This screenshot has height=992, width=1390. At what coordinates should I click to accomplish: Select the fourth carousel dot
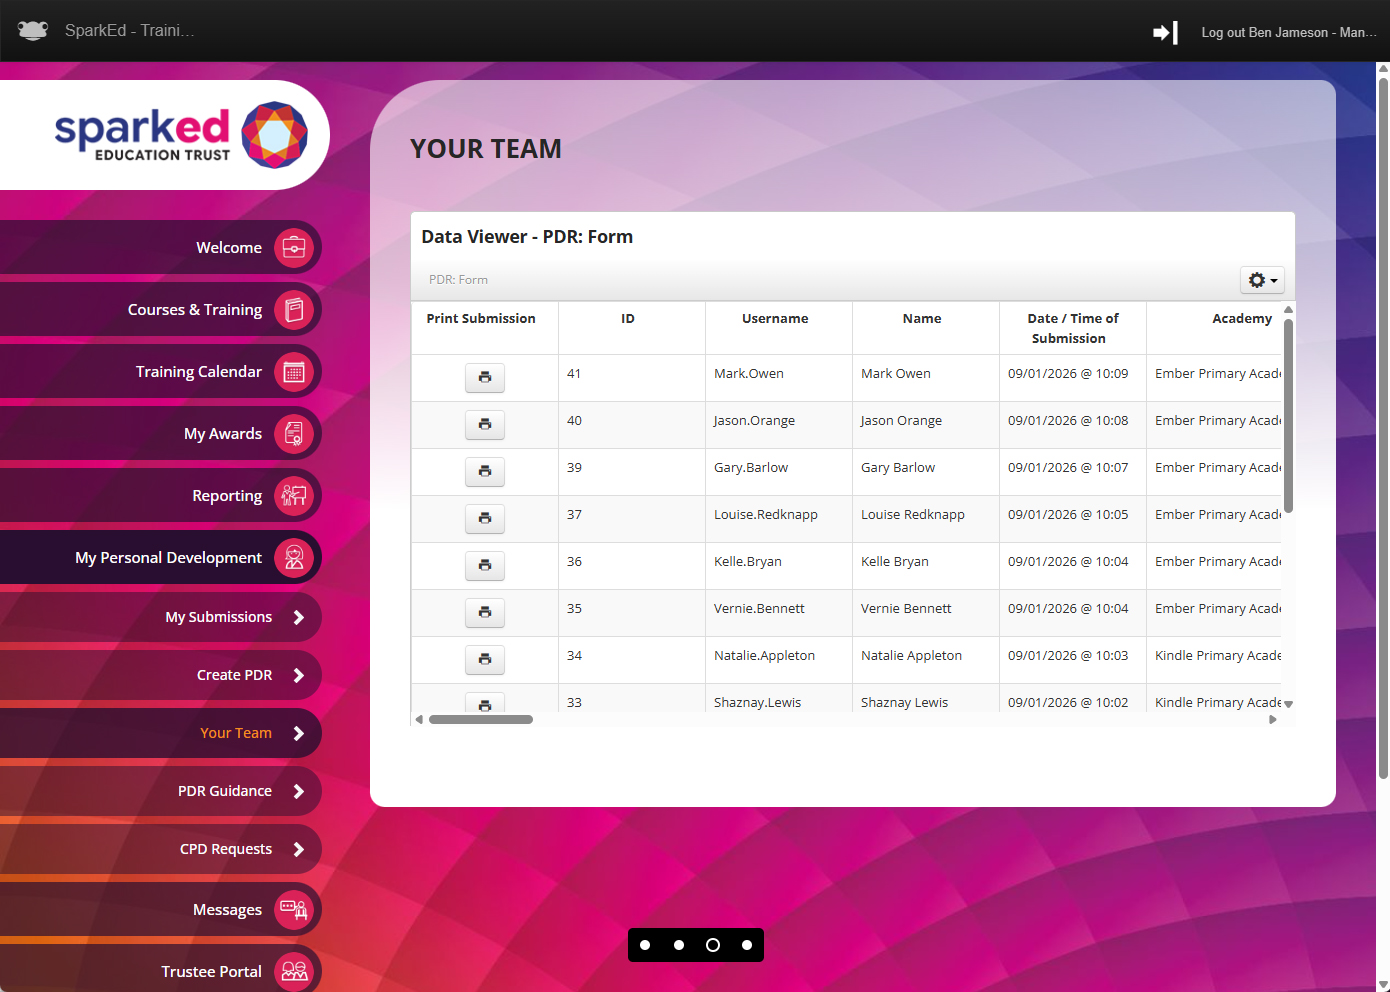(747, 945)
